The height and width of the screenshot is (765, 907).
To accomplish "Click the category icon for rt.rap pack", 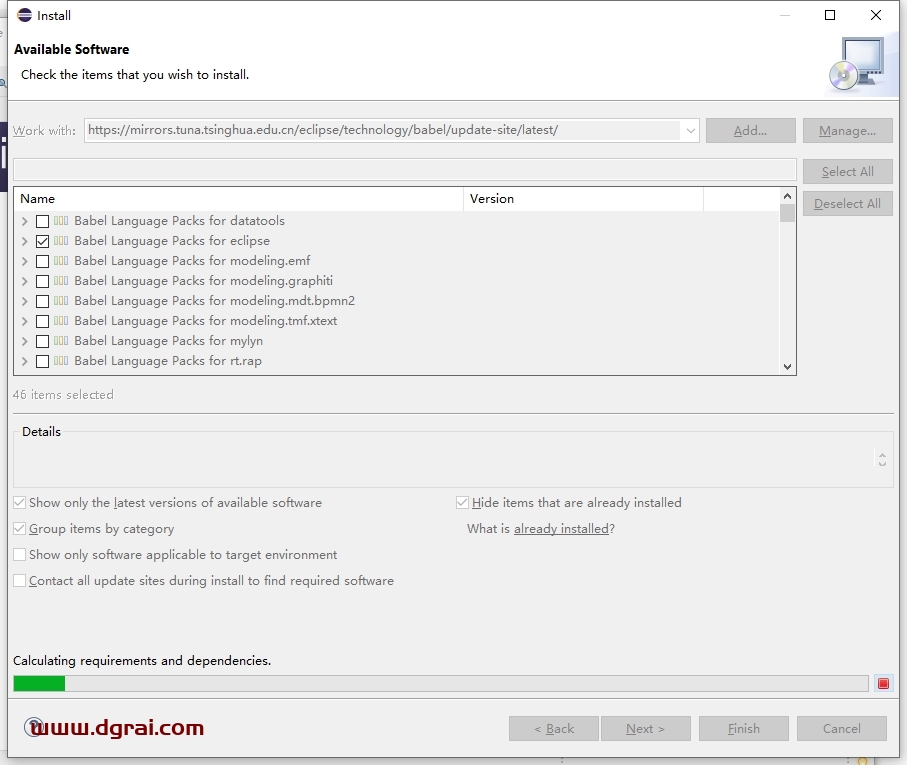I will (61, 361).
